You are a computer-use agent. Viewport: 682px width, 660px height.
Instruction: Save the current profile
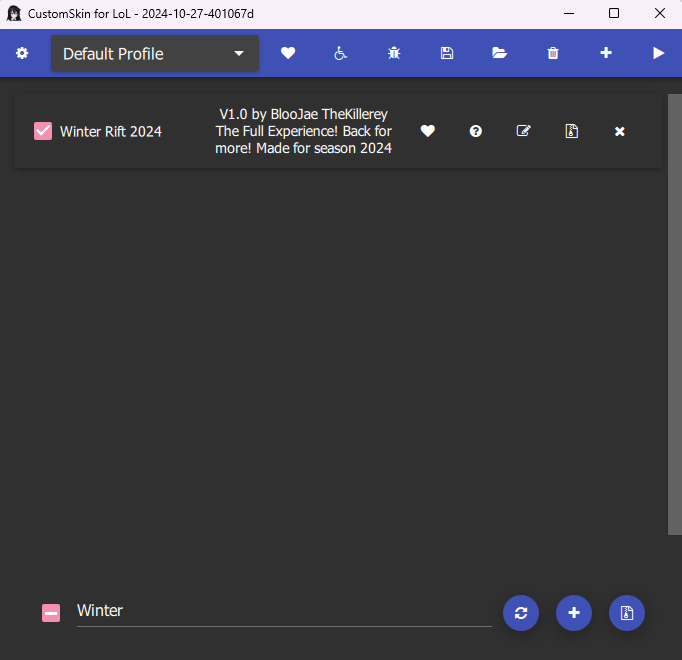447,53
